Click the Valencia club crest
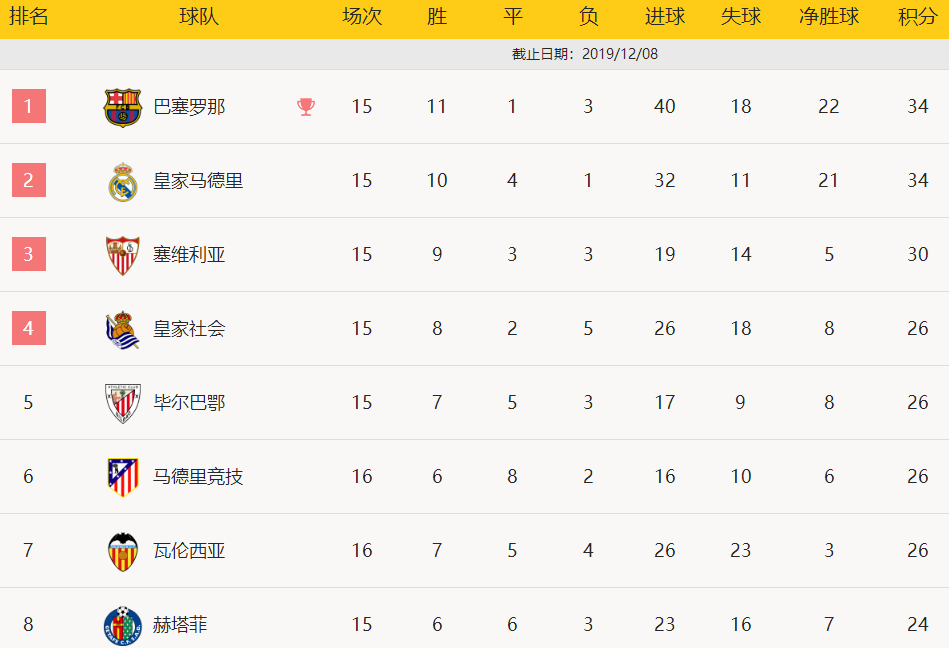 tap(123, 552)
